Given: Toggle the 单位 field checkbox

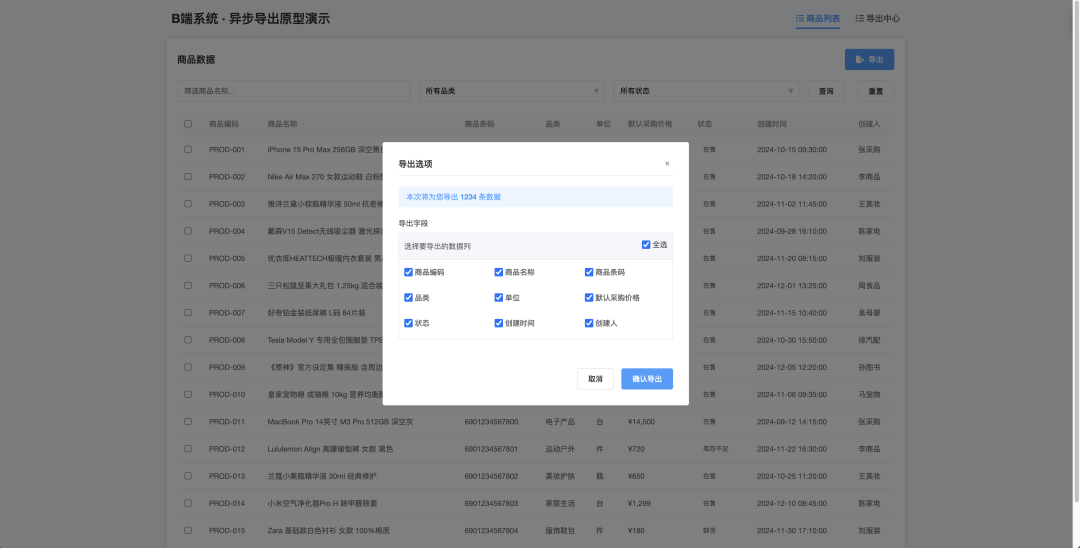Looking at the screenshot, I should coord(499,298).
